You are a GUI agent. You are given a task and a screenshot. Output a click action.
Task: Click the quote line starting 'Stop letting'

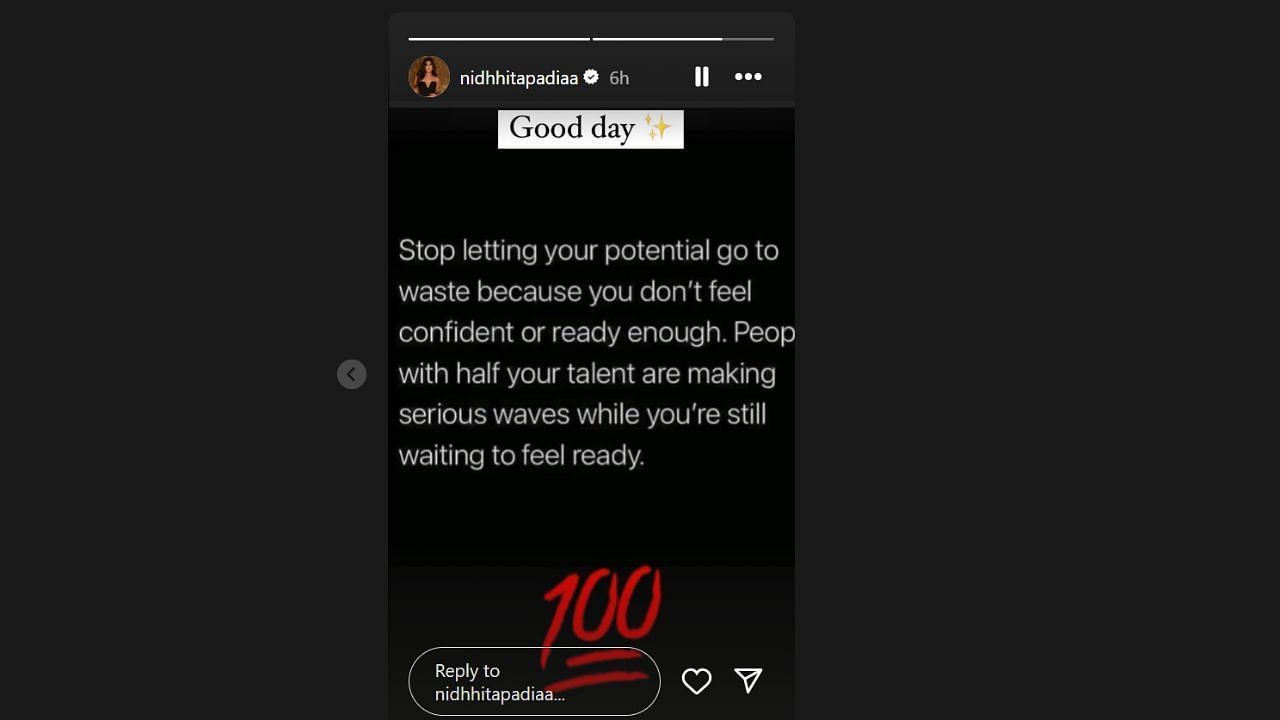pyautogui.click(x=588, y=251)
